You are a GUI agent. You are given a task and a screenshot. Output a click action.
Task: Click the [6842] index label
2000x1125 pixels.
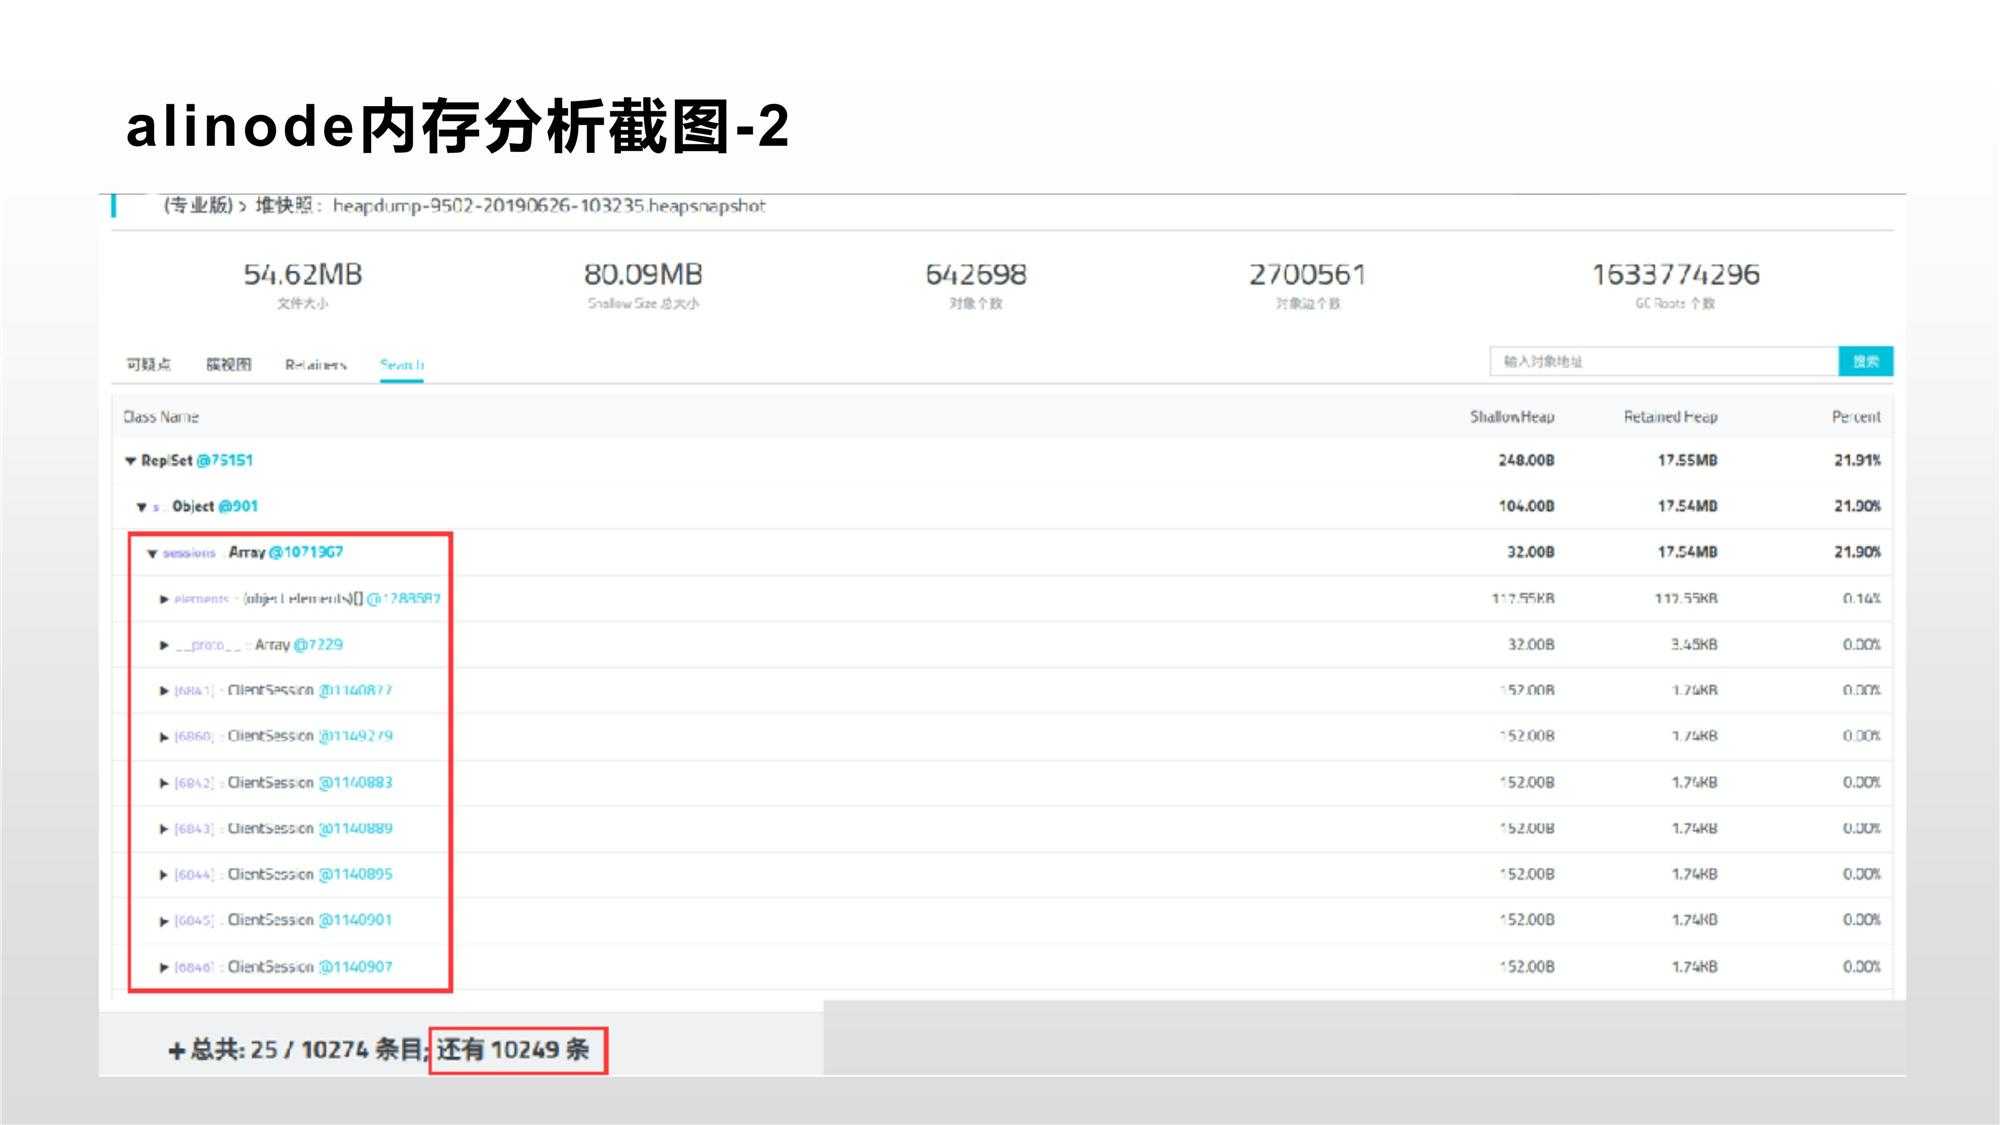coord(194,783)
